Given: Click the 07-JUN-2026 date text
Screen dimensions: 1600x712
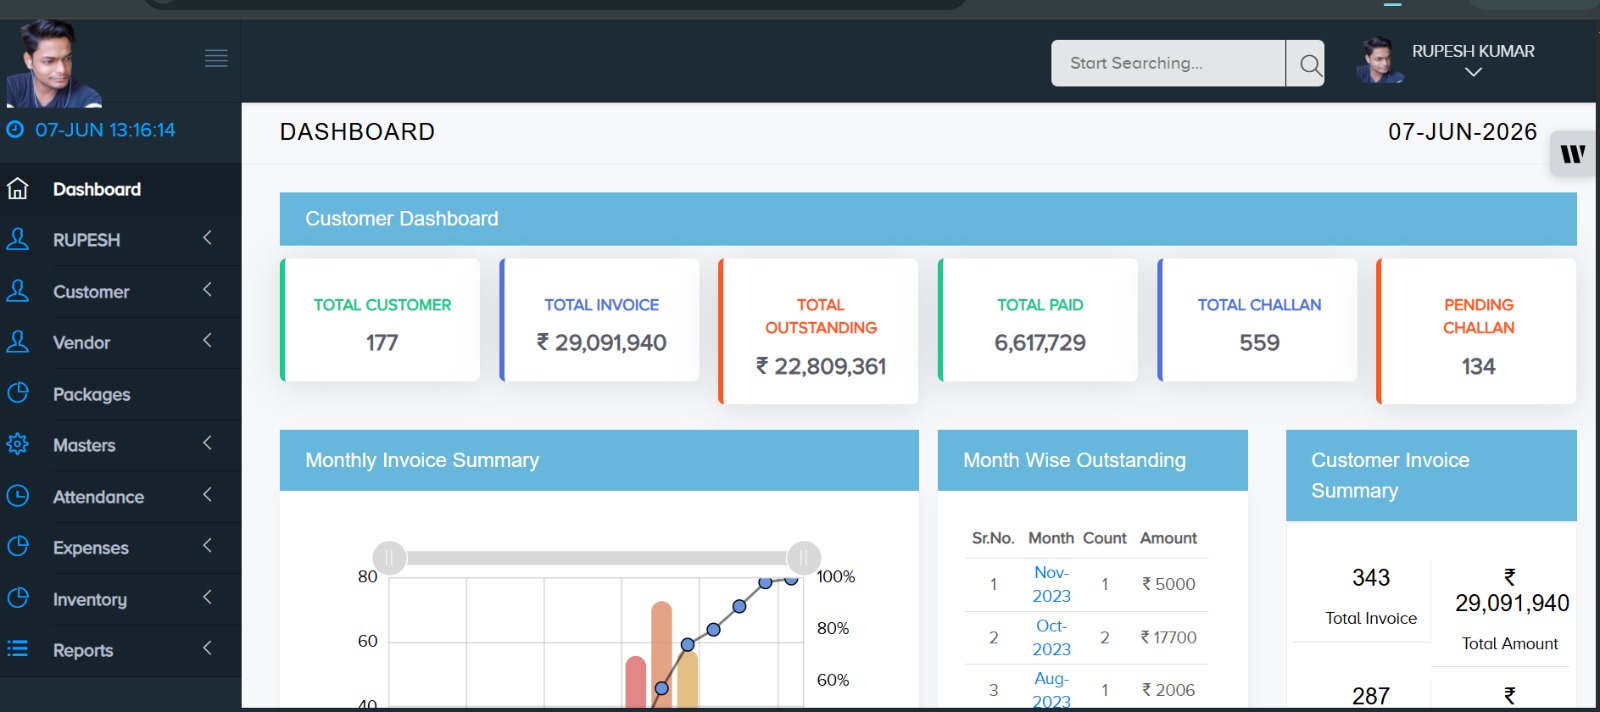Looking at the screenshot, I should tap(1462, 132).
